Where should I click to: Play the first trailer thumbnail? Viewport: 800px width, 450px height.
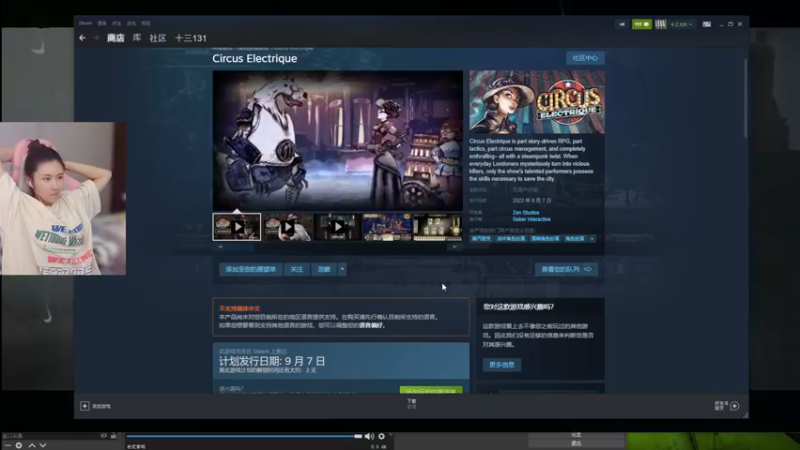tap(237, 227)
